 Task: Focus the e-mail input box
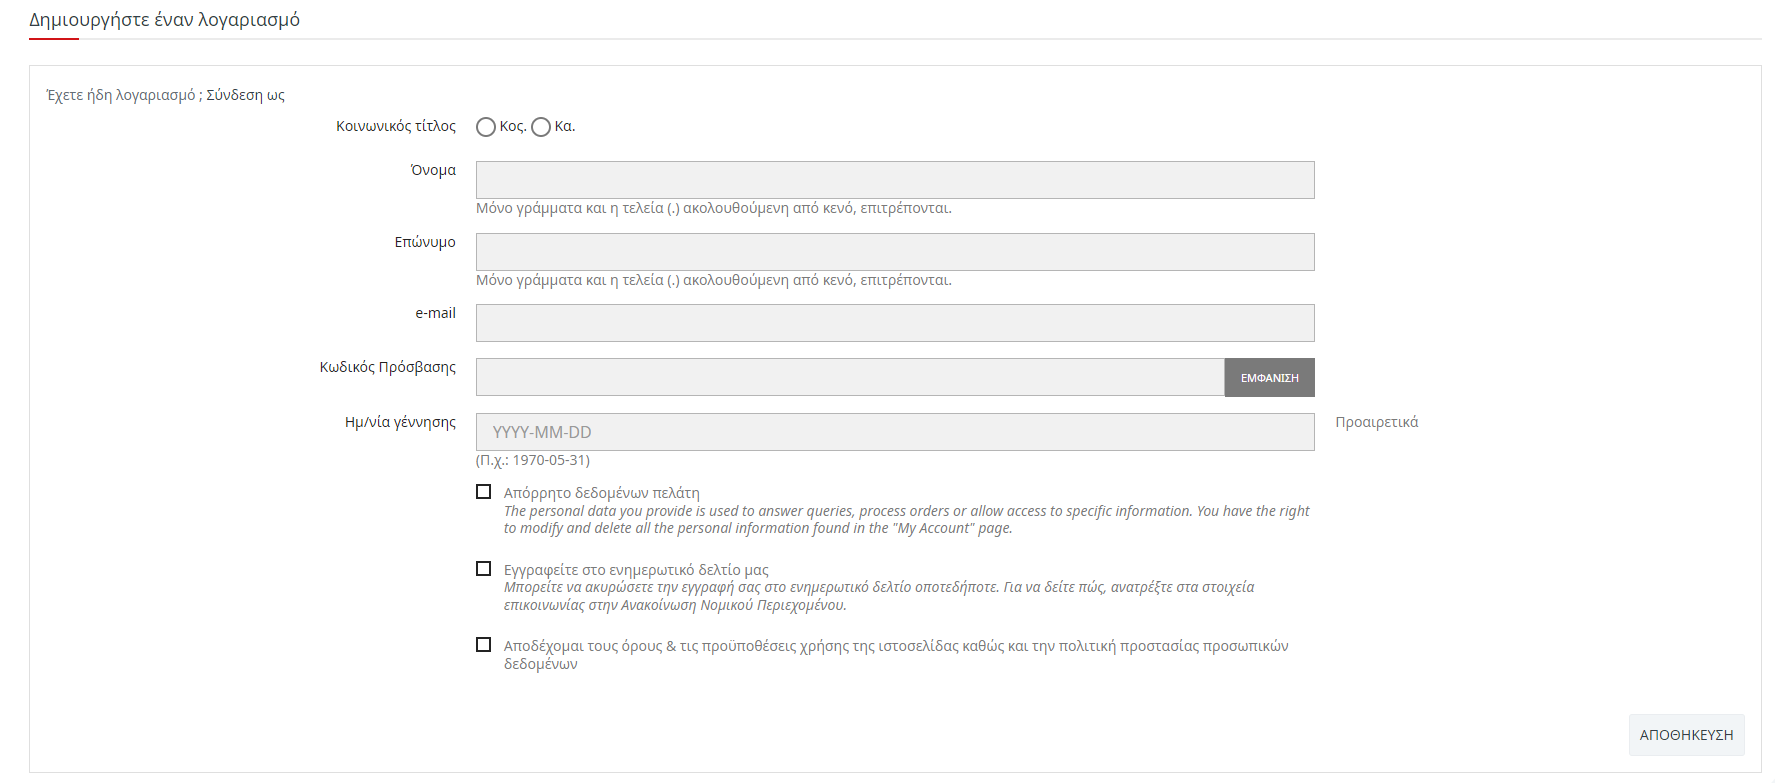point(895,323)
